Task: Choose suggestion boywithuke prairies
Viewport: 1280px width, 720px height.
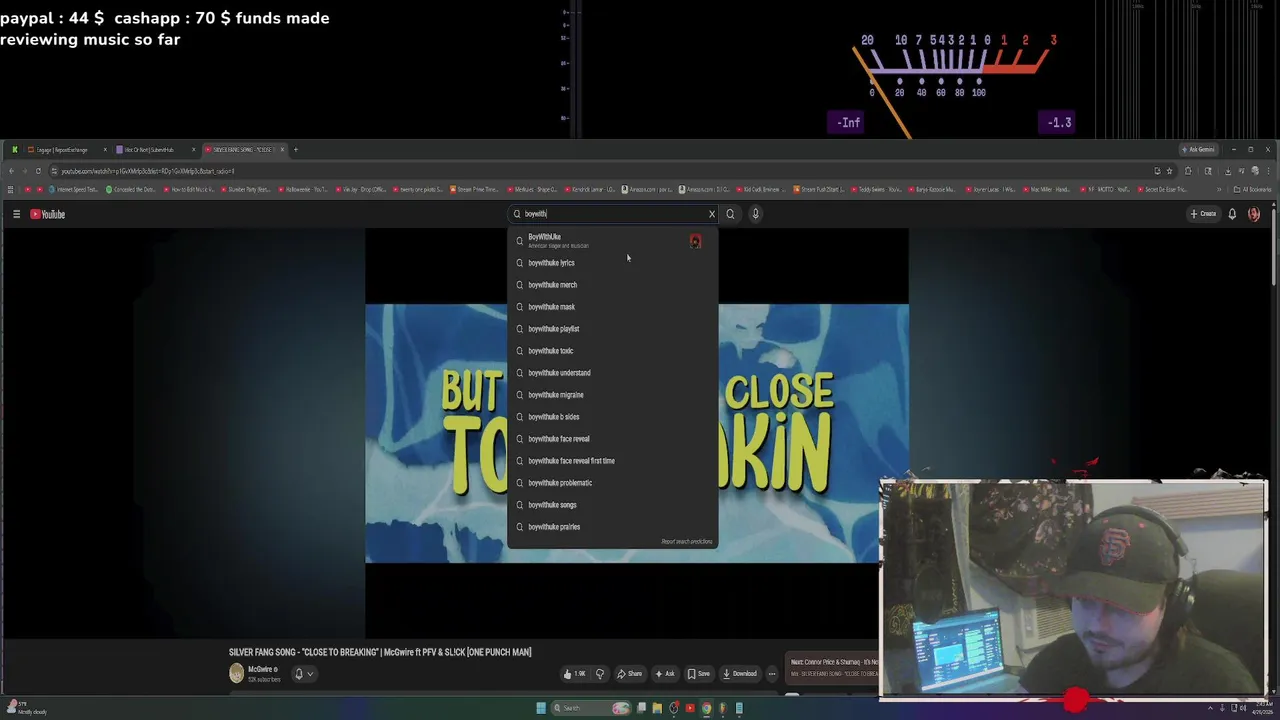Action: (612, 527)
